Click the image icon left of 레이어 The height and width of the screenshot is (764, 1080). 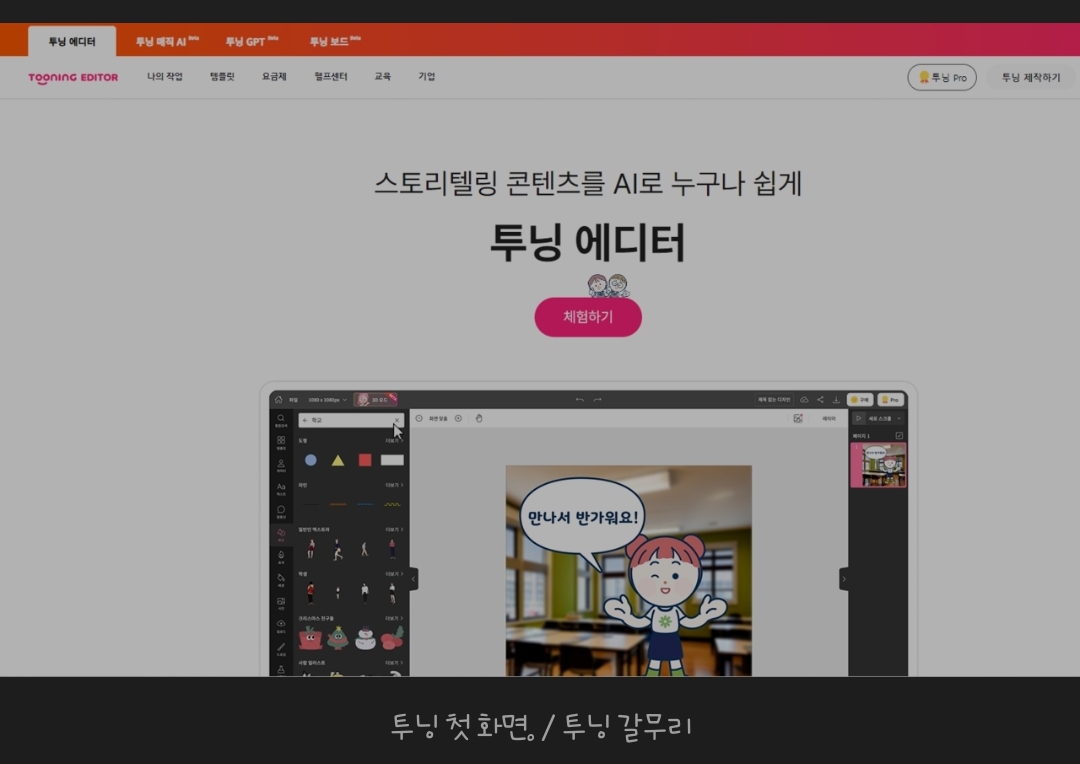click(x=798, y=418)
